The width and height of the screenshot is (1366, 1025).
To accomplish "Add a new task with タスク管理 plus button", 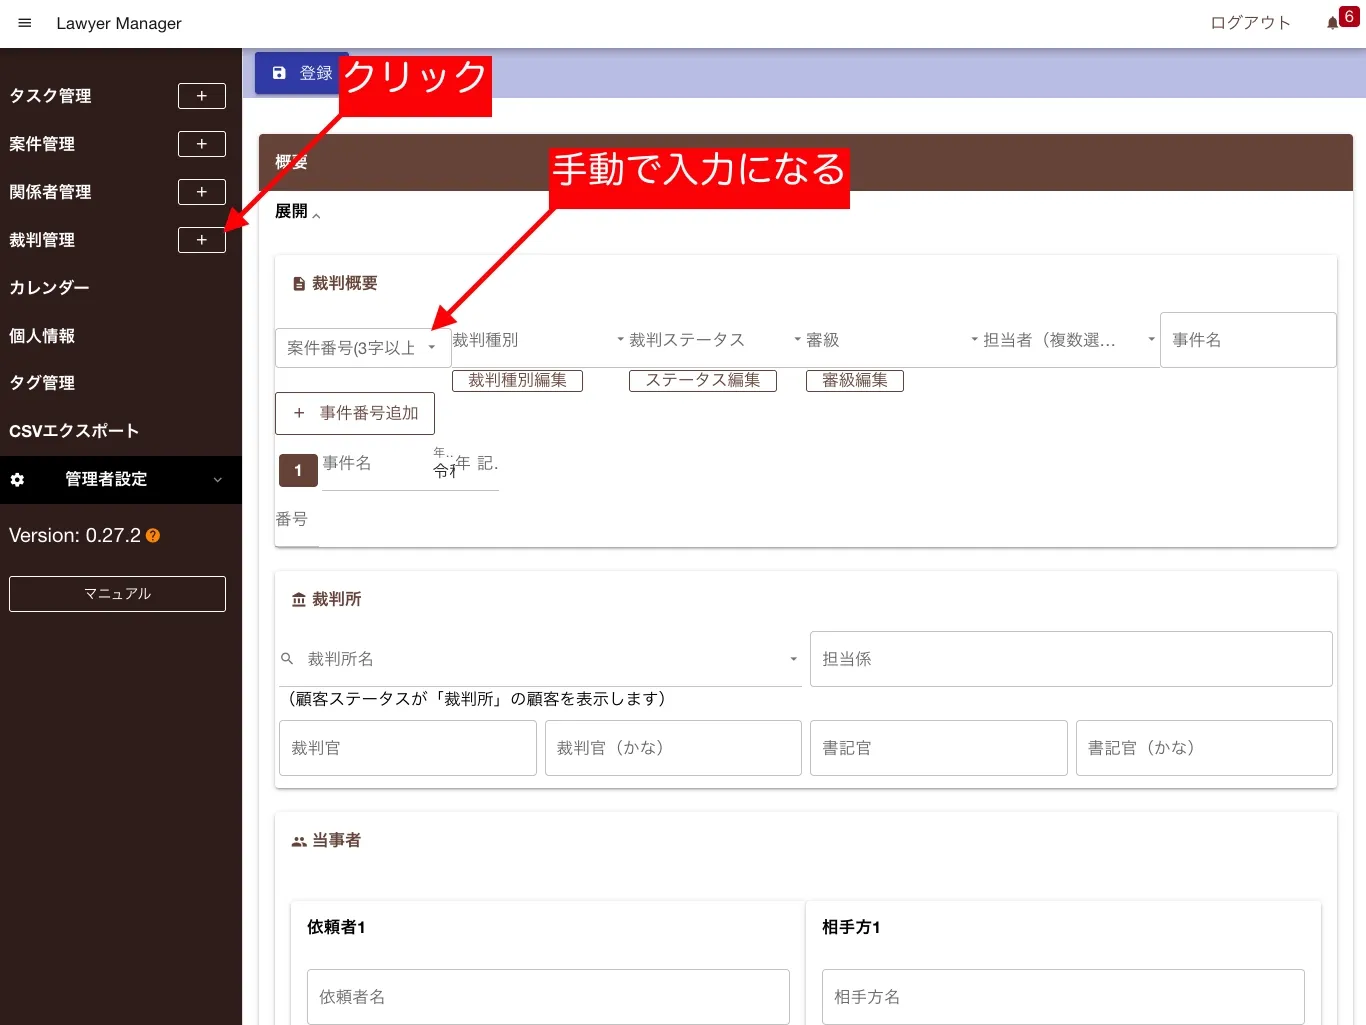I will point(202,96).
